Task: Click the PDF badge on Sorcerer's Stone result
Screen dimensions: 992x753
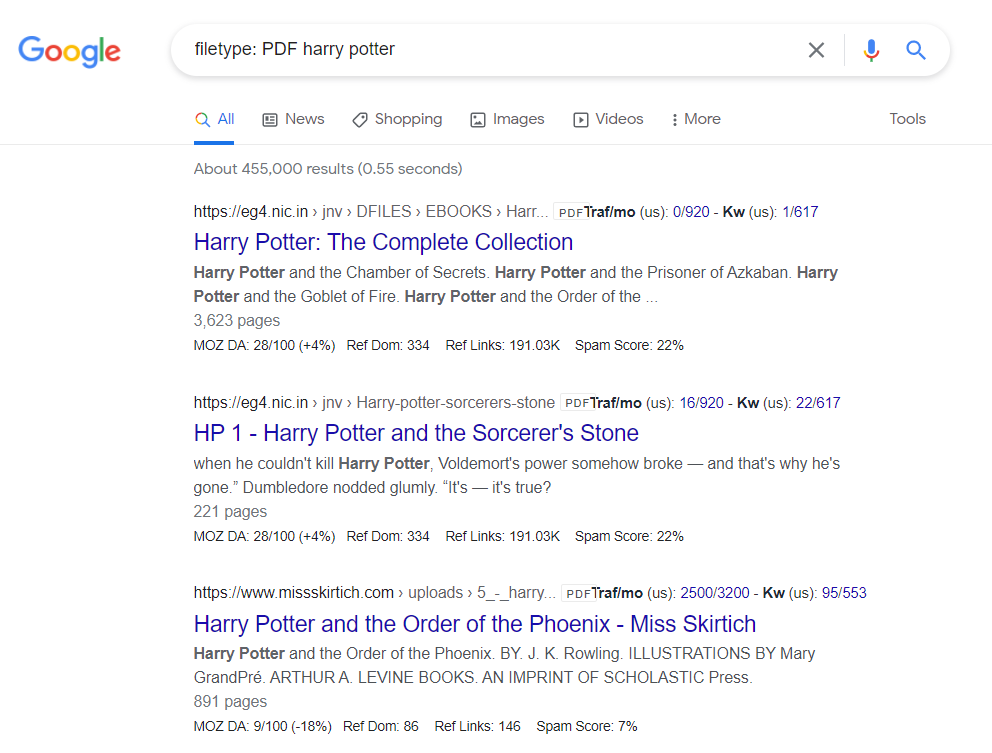Action: click(576, 403)
